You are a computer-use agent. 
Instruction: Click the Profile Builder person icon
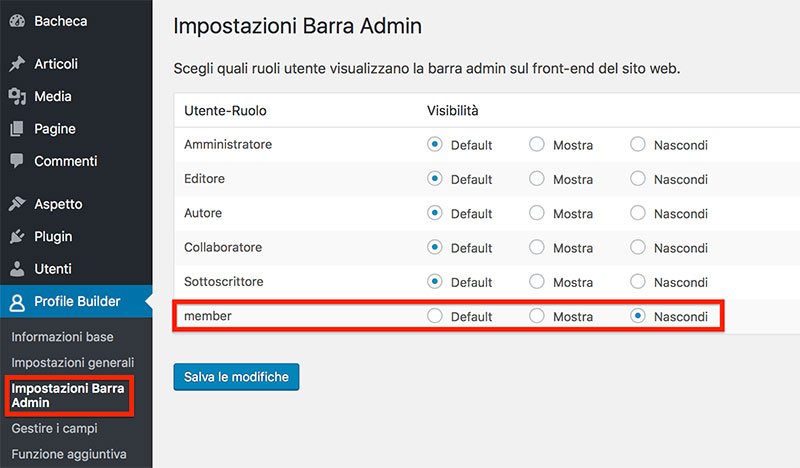[x=17, y=302]
